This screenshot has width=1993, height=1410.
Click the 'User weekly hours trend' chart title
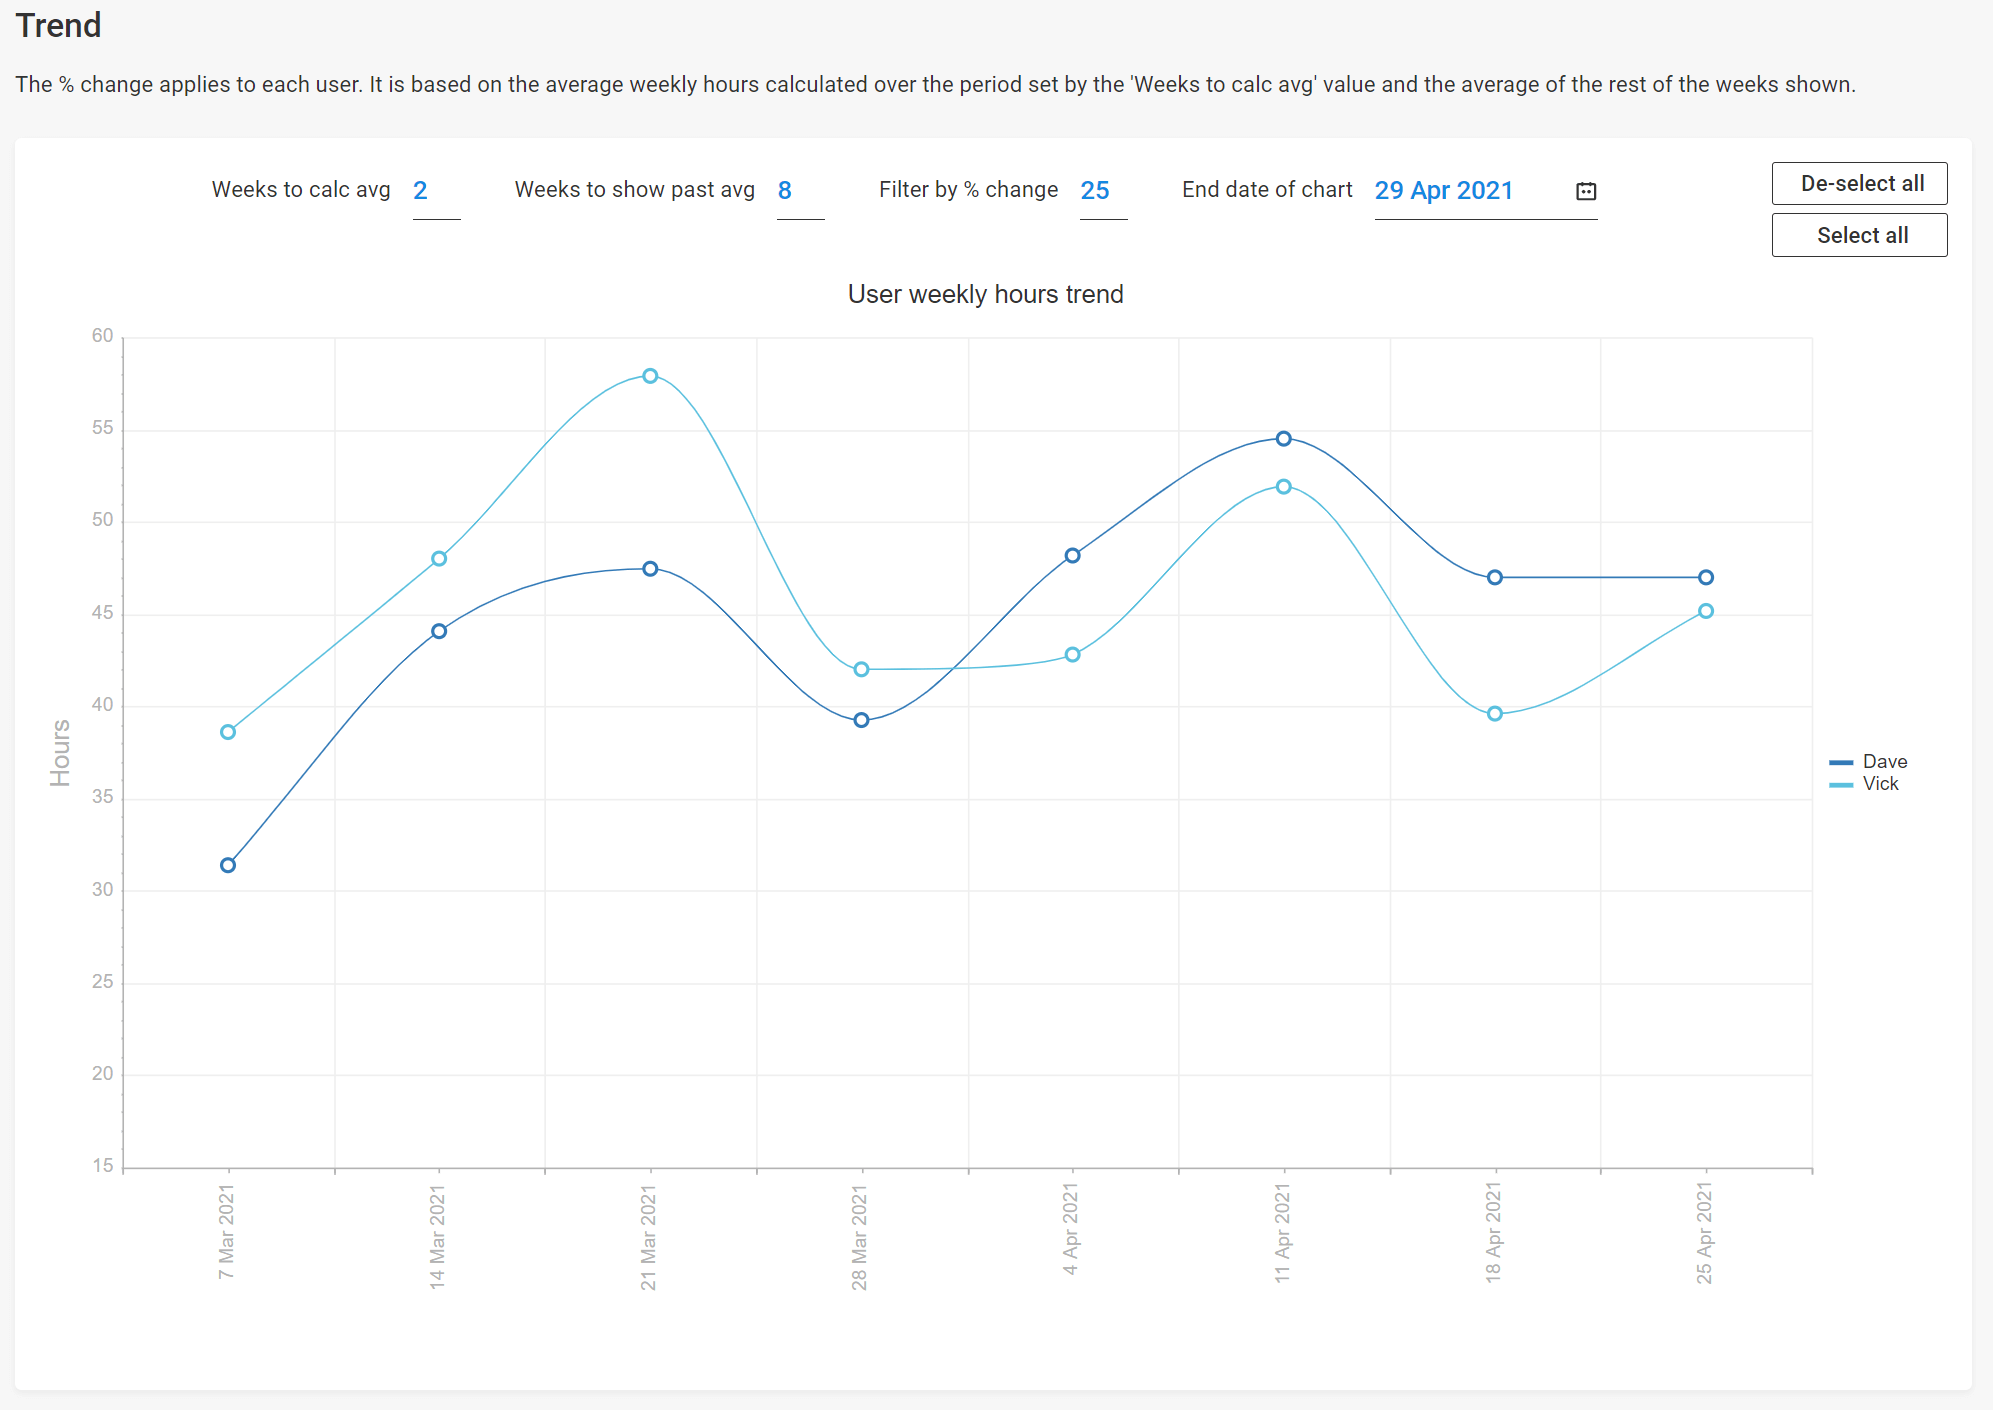coord(986,294)
